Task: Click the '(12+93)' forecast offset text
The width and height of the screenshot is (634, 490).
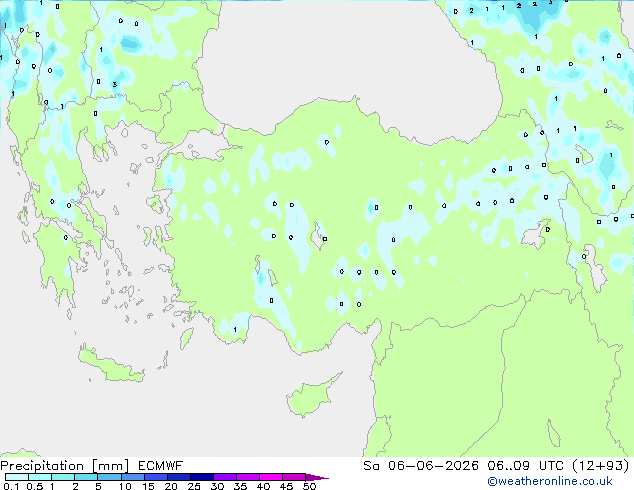Action: (601, 466)
